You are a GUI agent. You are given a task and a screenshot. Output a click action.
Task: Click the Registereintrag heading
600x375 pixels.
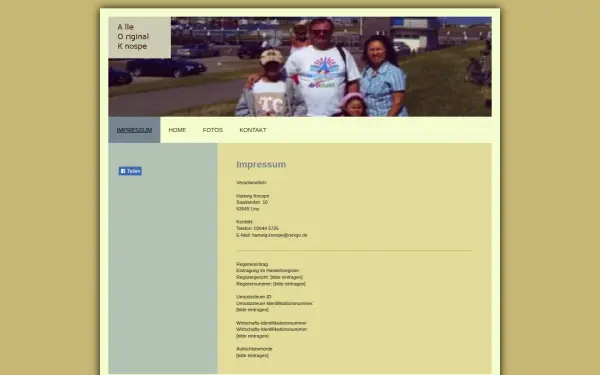coord(252,264)
